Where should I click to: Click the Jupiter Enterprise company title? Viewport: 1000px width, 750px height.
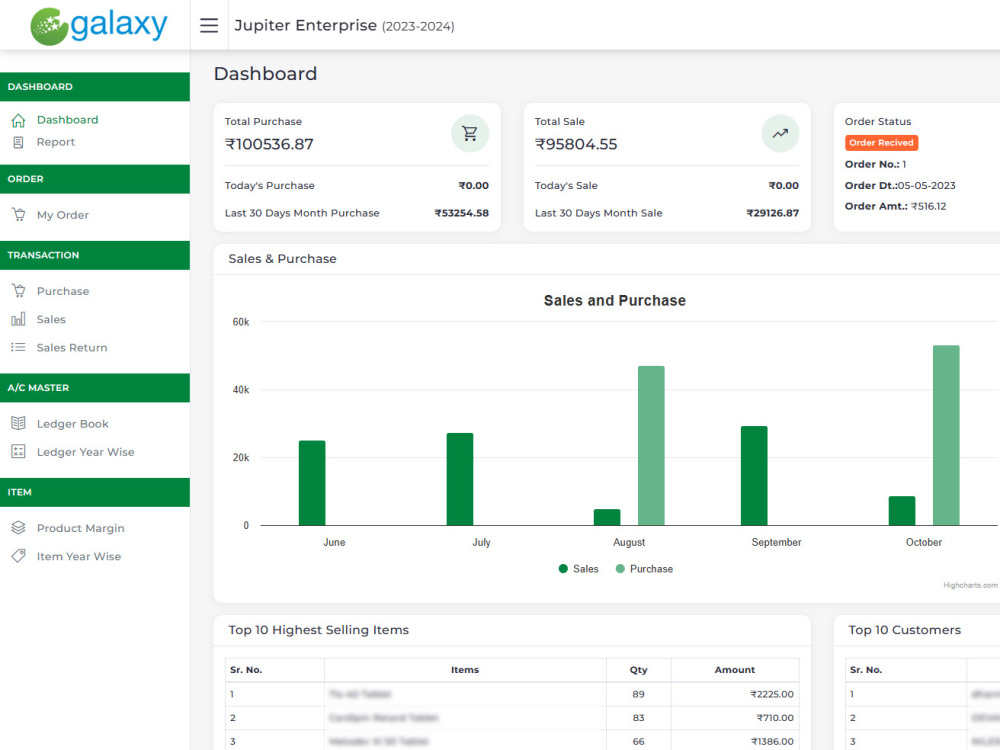tap(305, 26)
